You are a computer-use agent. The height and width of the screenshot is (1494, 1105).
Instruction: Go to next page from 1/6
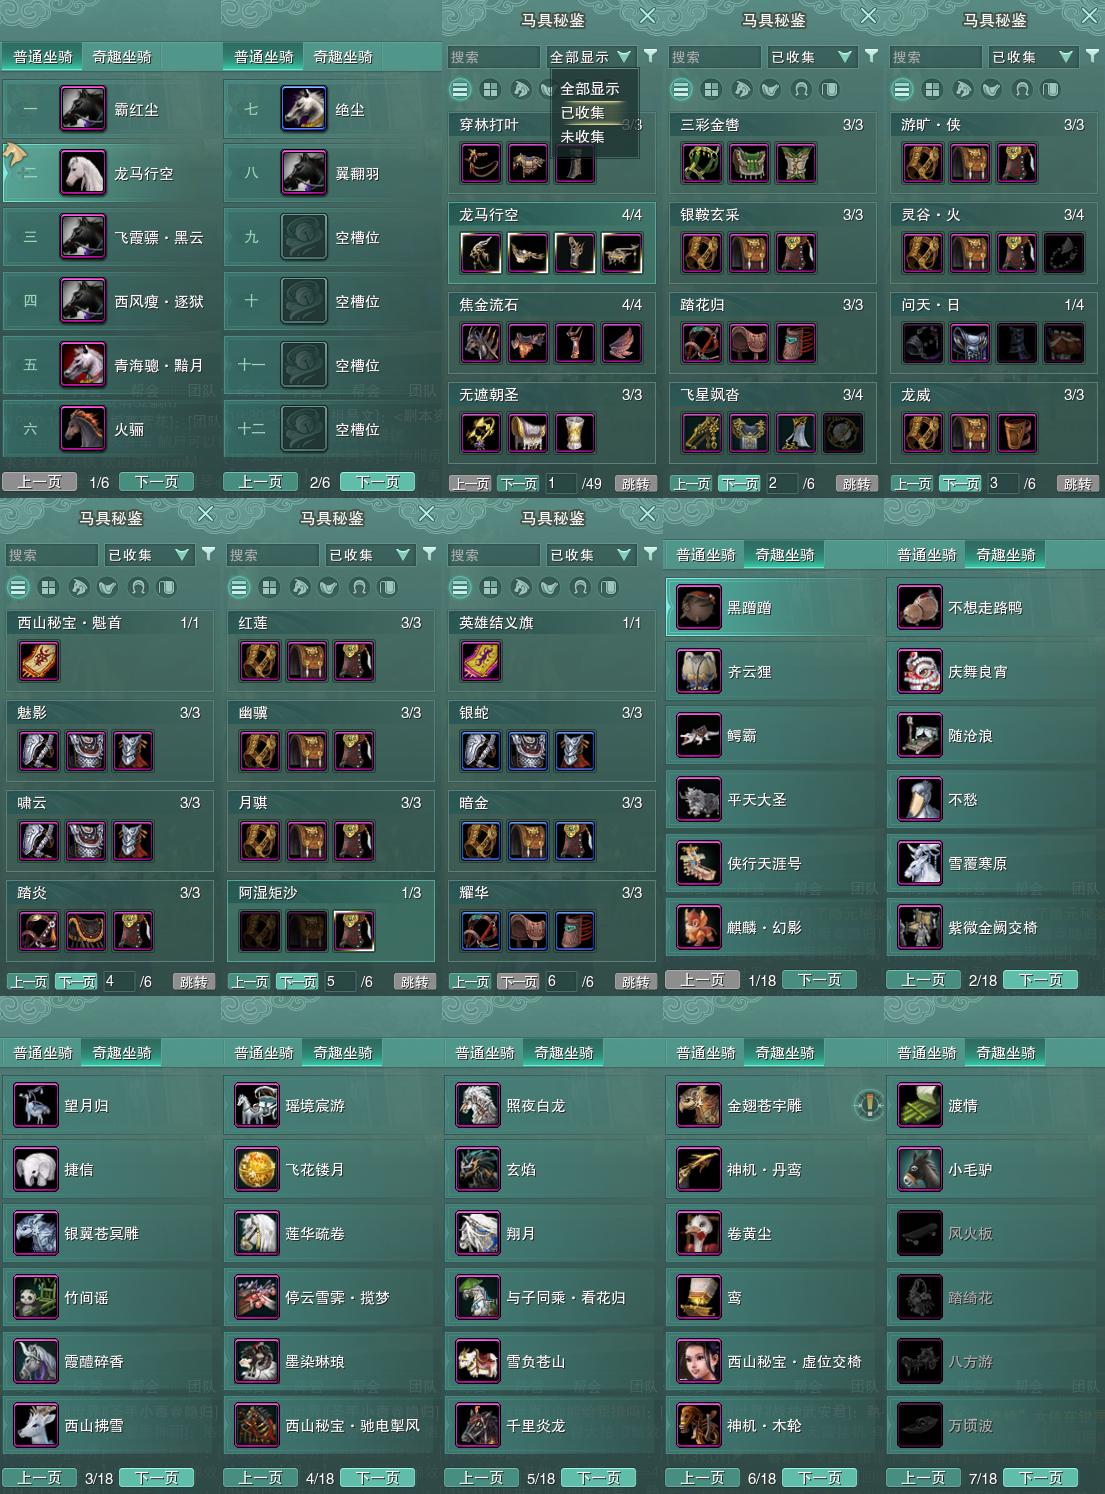click(157, 482)
